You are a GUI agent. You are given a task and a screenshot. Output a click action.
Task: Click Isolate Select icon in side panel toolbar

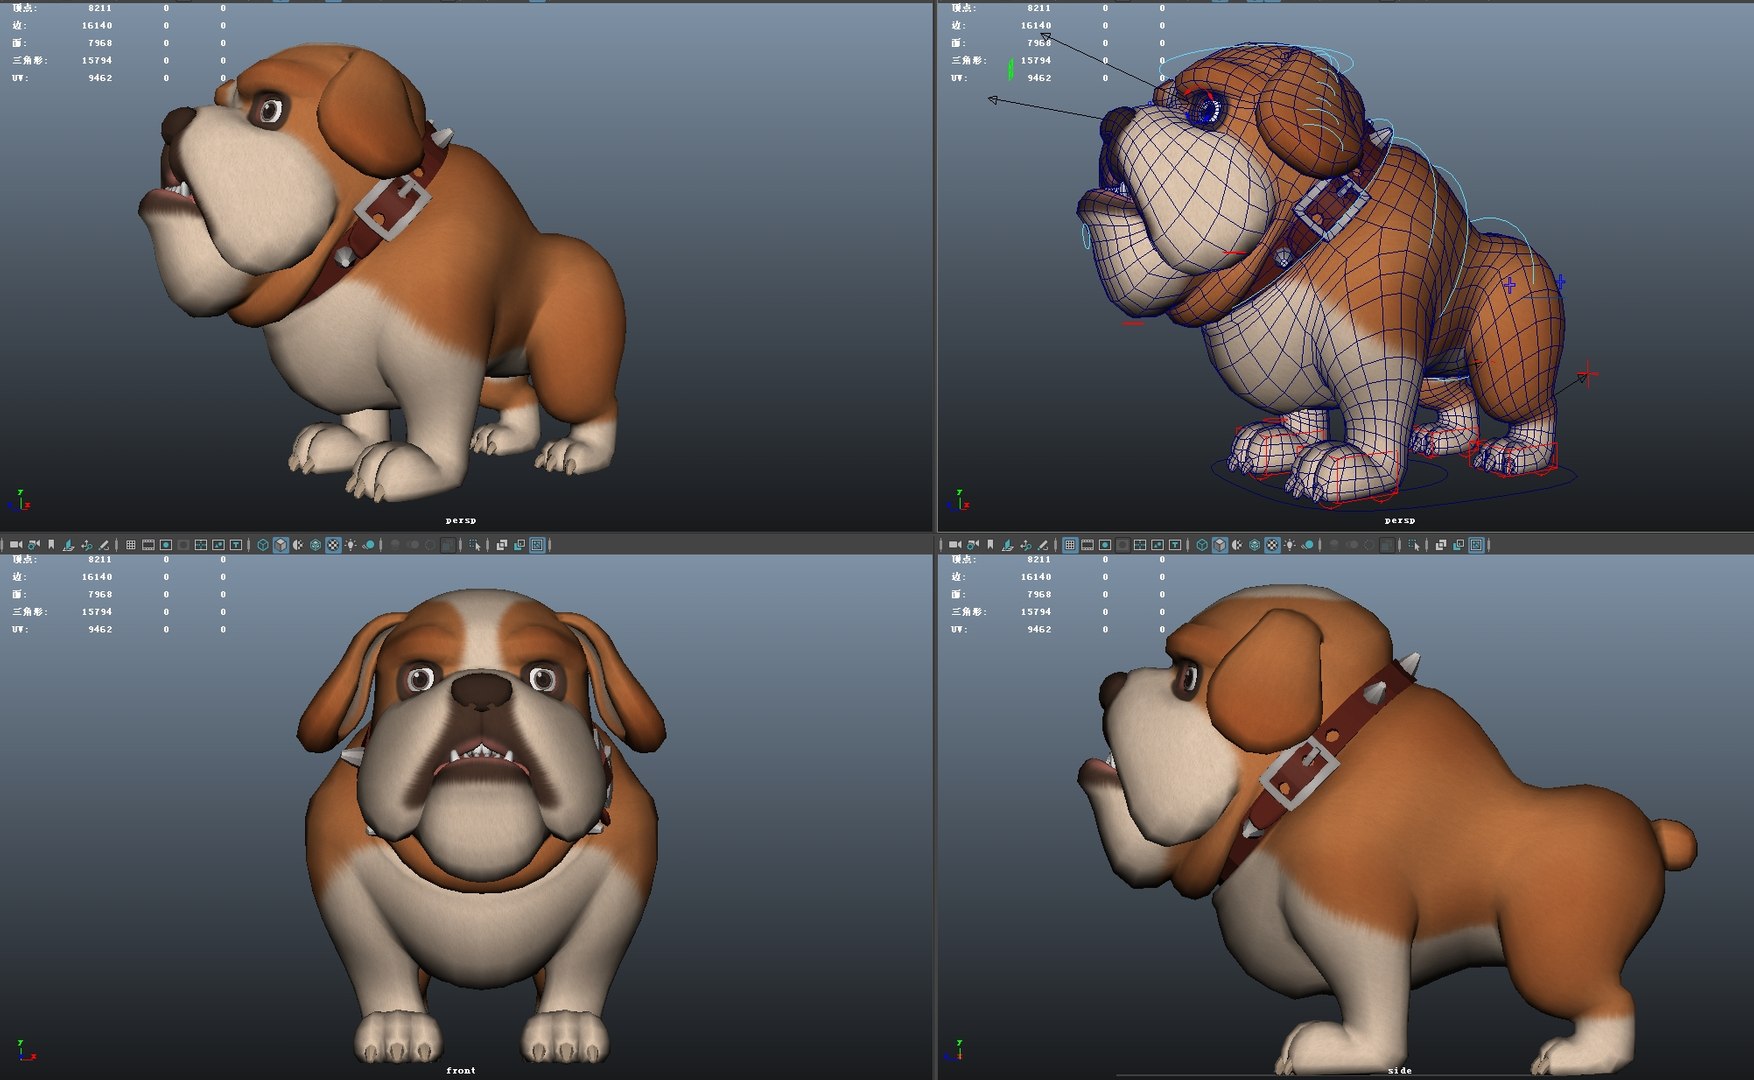point(1412,545)
